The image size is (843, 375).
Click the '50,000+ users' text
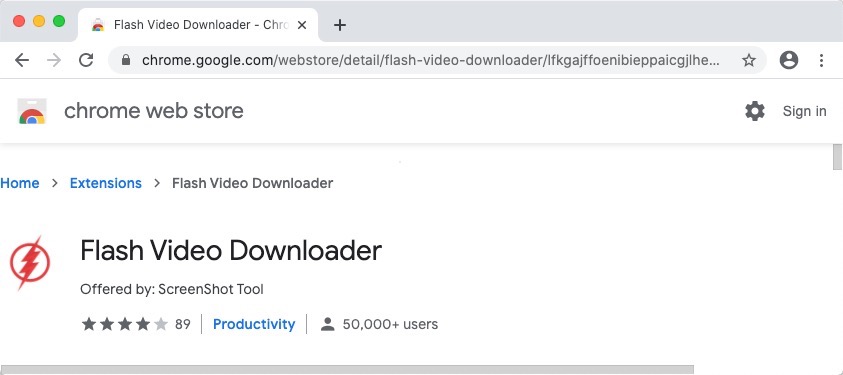390,324
